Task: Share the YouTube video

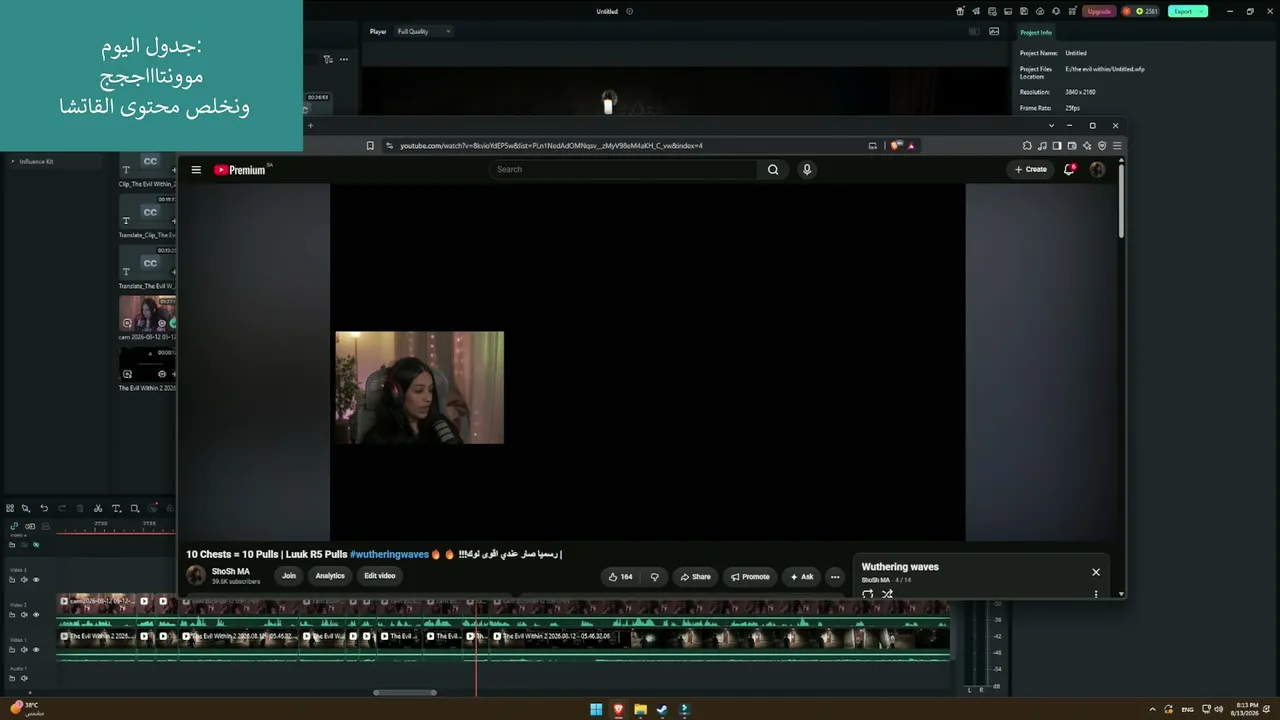Action: [x=696, y=577]
